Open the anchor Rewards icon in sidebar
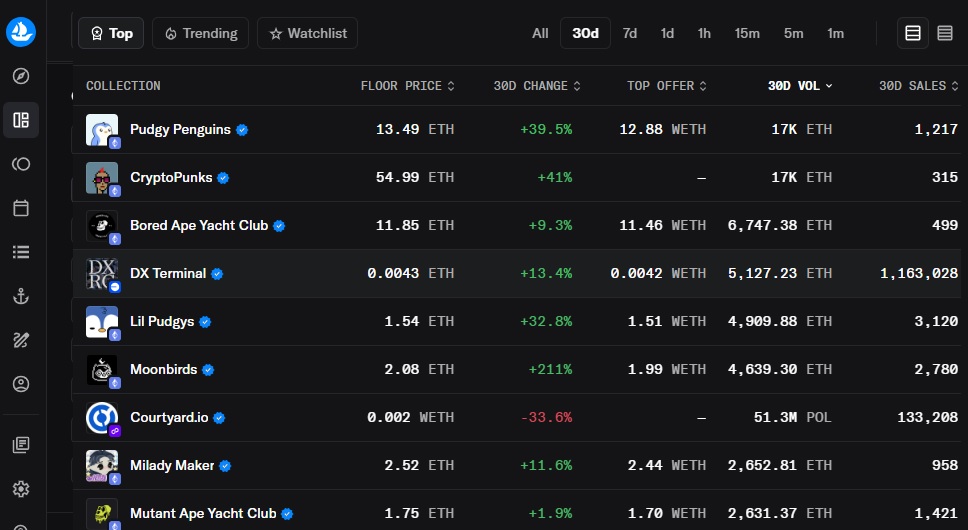 tap(21, 296)
